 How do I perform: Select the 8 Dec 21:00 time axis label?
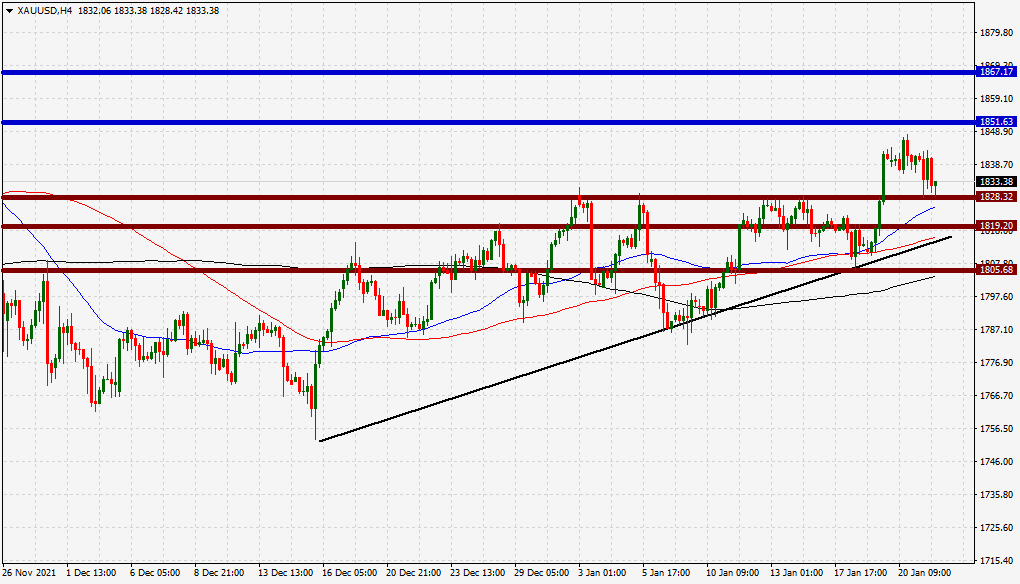pyautogui.click(x=219, y=573)
